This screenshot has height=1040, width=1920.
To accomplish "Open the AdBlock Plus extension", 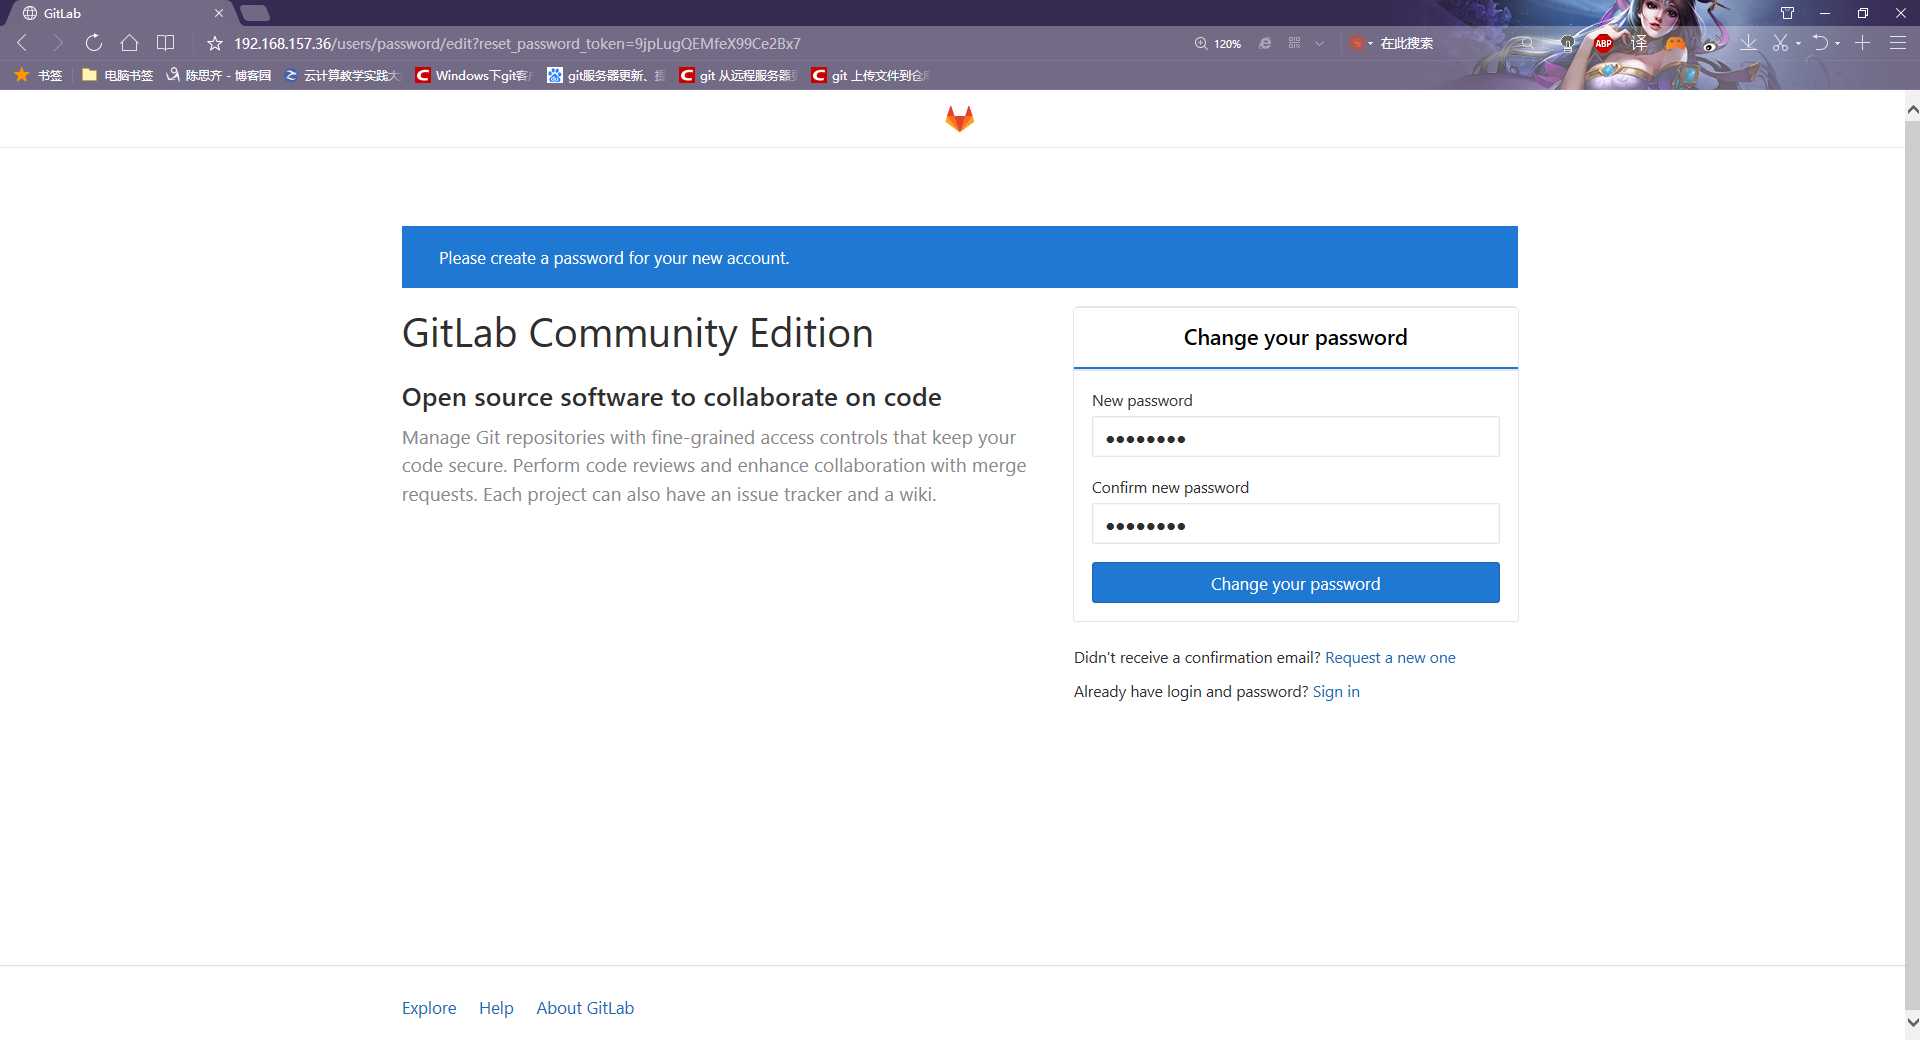I will coord(1603,43).
